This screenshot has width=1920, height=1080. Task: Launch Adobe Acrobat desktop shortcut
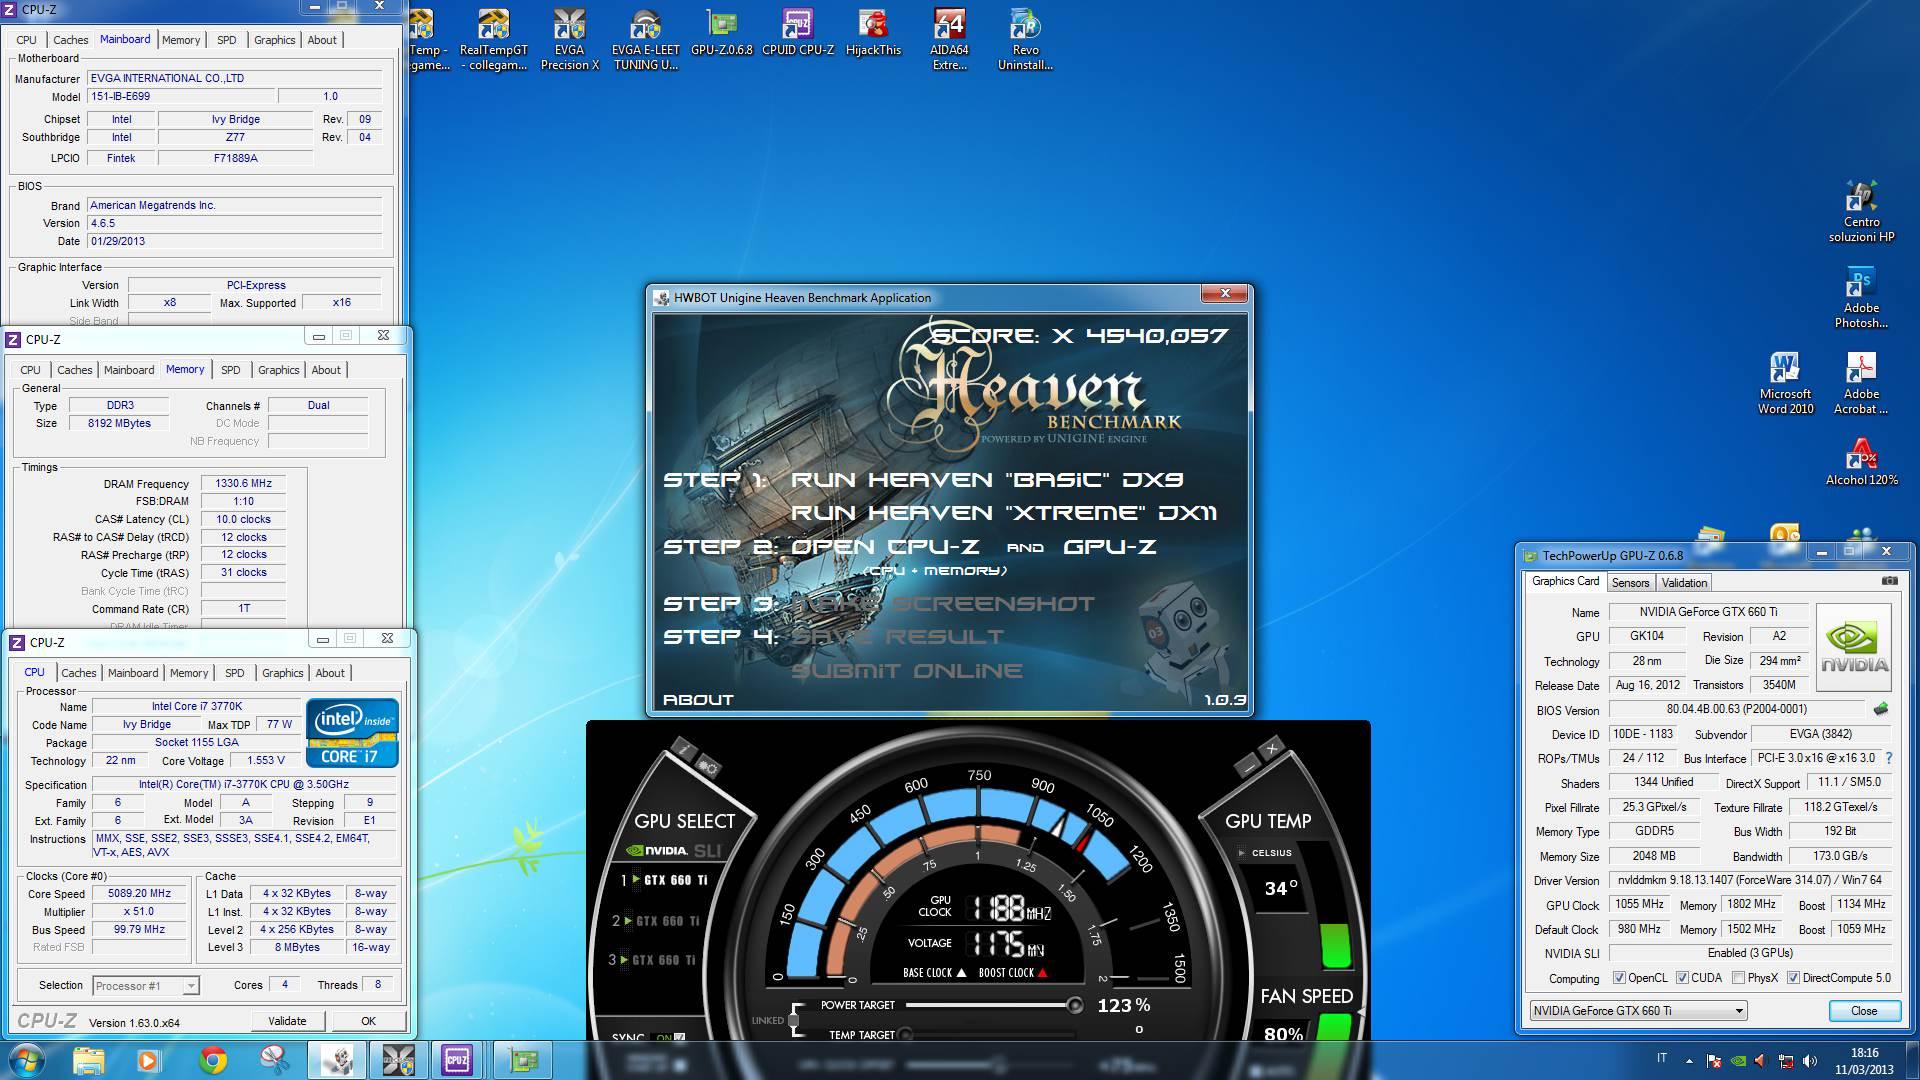click(x=1861, y=384)
